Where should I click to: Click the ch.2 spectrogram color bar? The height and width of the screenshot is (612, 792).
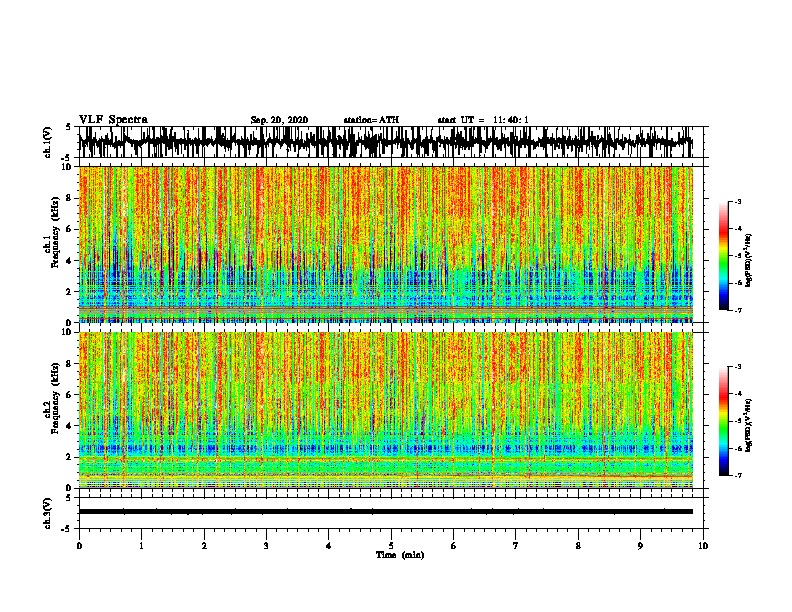click(724, 421)
